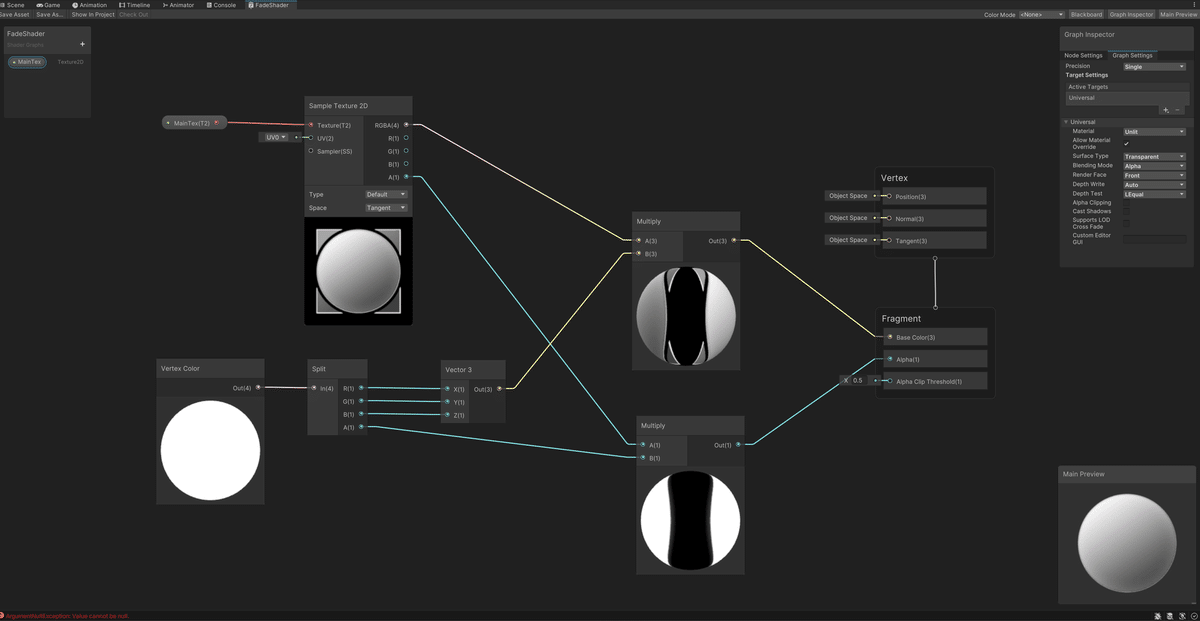
Task: Add a new property with the Blackboard plus icon
Action: tap(82, 43)
